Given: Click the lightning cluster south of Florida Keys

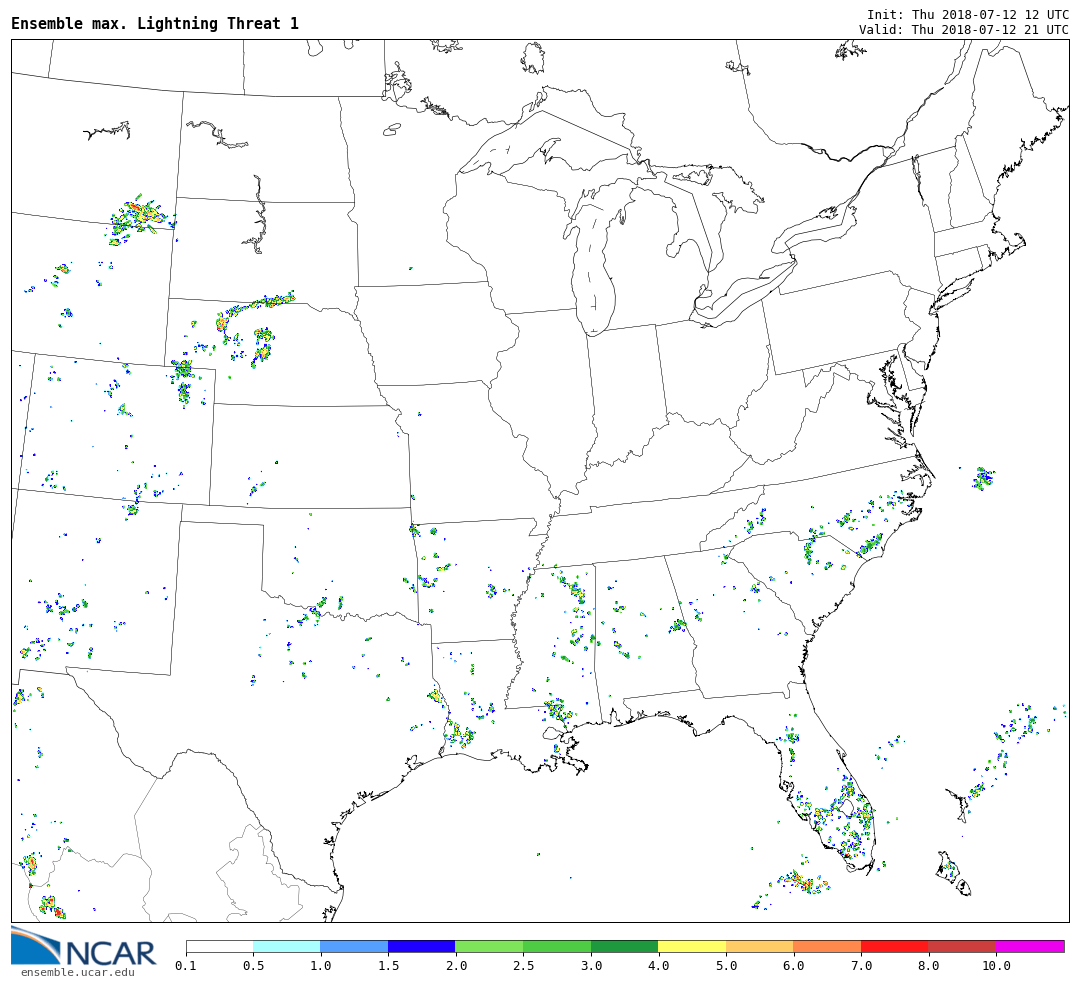Looking at the screenshot, I should [802, 882].
